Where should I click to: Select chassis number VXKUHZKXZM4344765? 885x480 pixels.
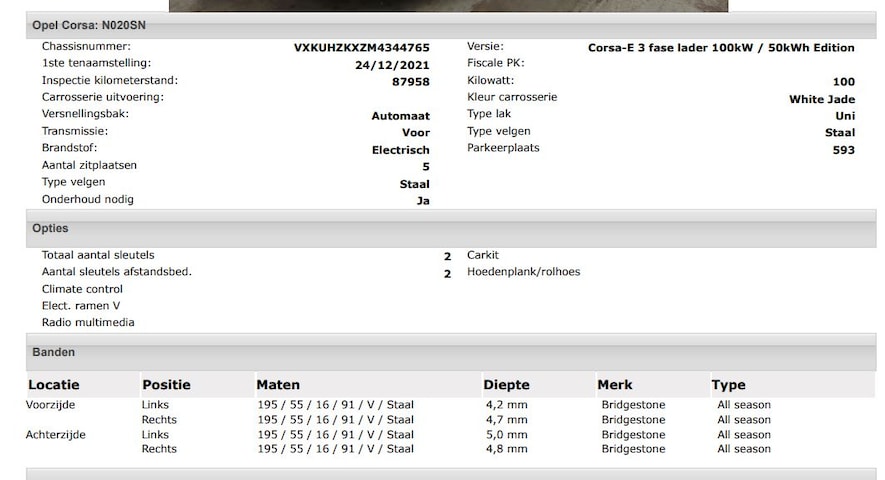[361, 48]
